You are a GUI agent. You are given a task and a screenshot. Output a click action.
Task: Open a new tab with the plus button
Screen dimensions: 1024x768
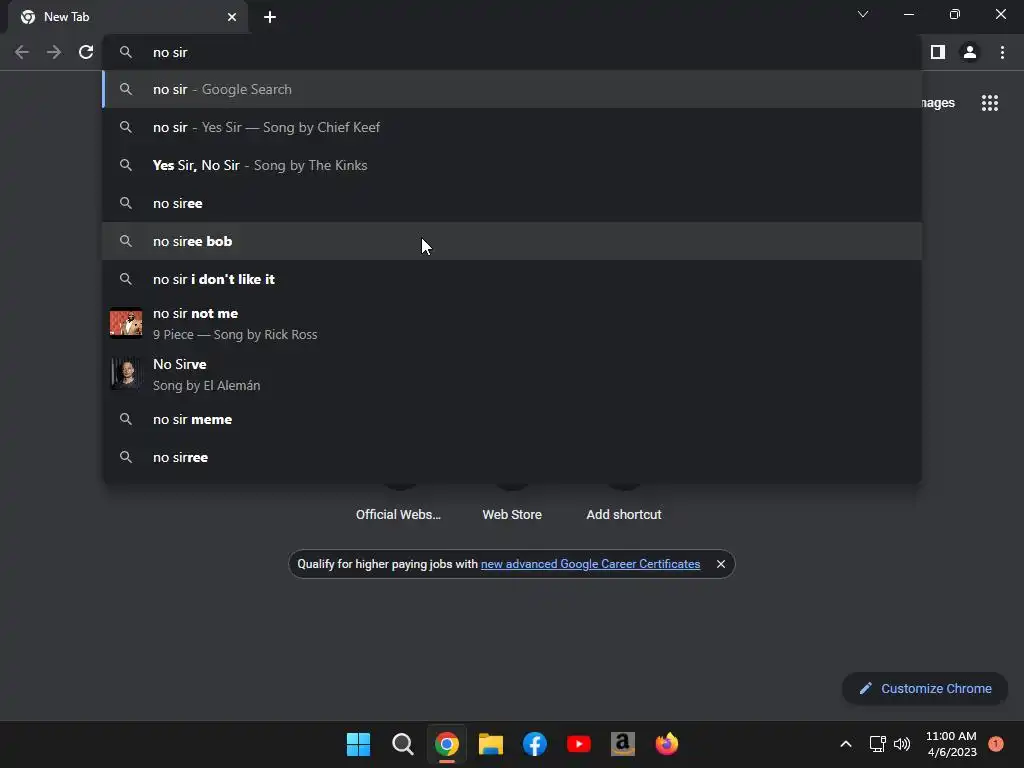tap(270, 17)
